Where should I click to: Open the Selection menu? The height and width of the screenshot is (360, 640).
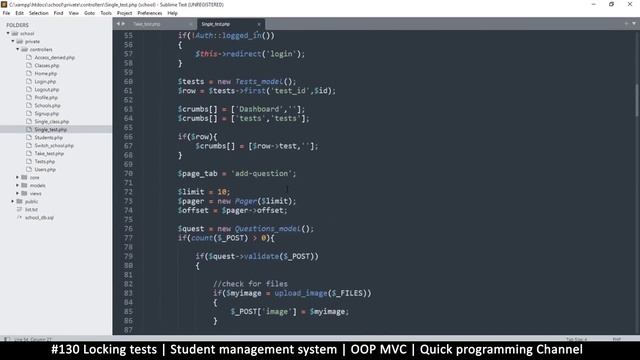coord(38,13)
